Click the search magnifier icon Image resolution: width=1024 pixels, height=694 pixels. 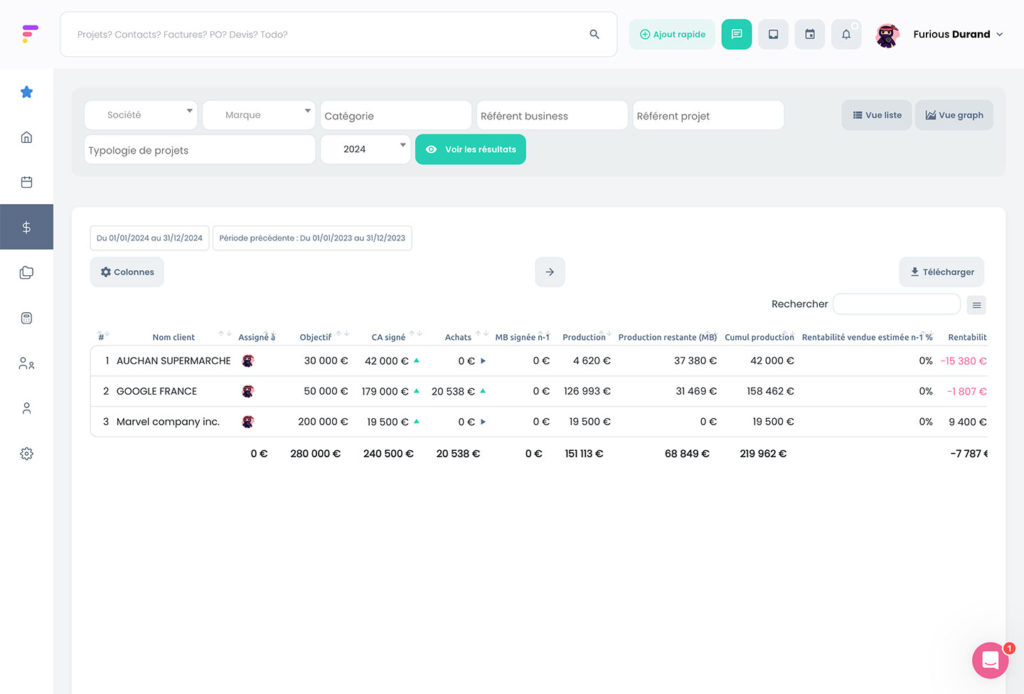(x=594, y=34)
